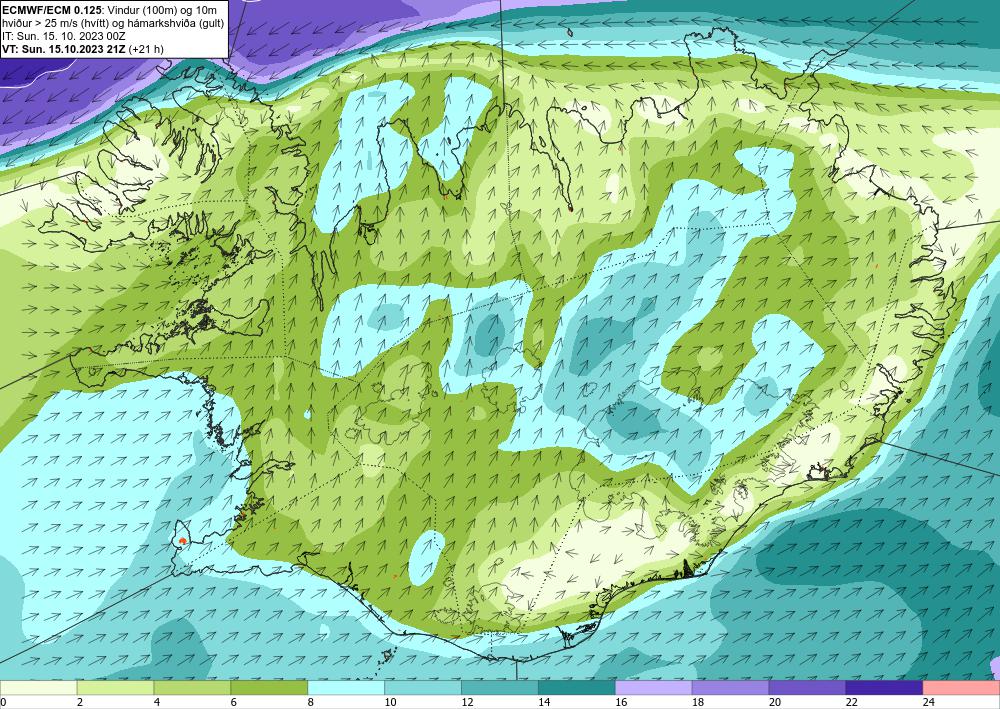Select the violet 20–22 m/s legend swatch
Image resolution: width=1000 pixels, height=709 pixels.
[x=807, y=688]
